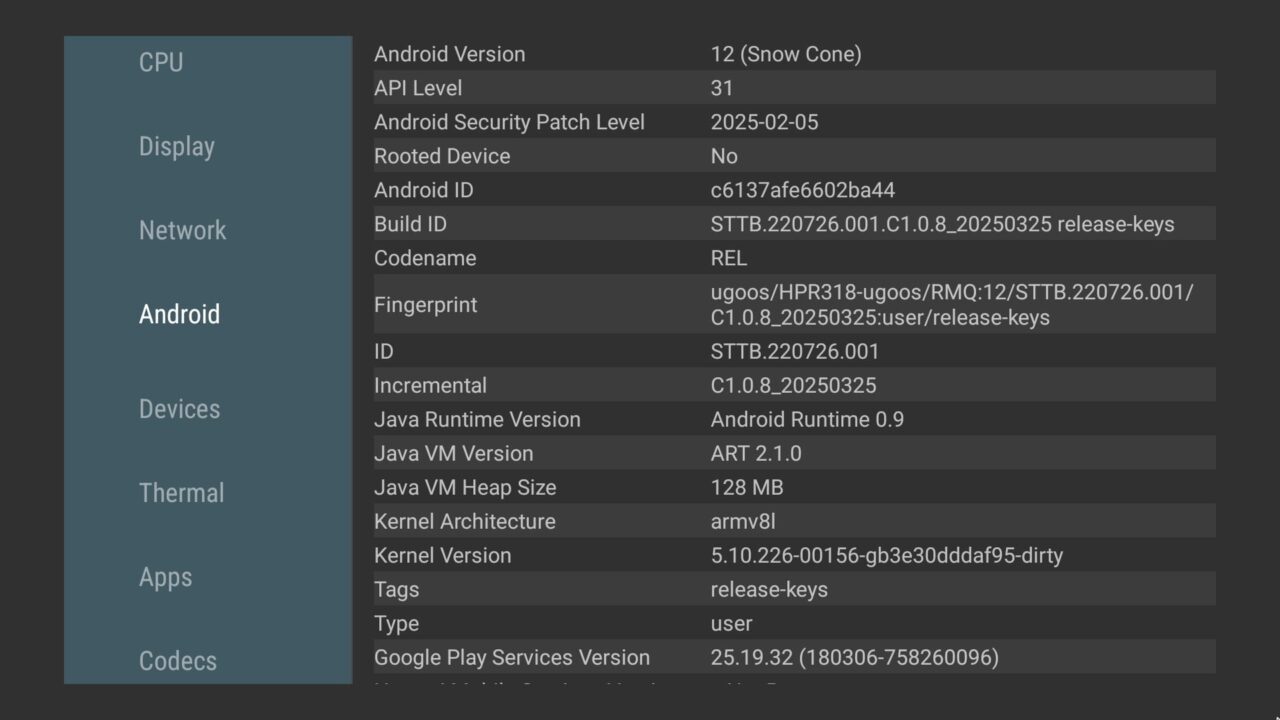The height and width of the screenshot is (720, 1280).
Task: Open the CPU section in sidebar
Action: coord(161,62)
